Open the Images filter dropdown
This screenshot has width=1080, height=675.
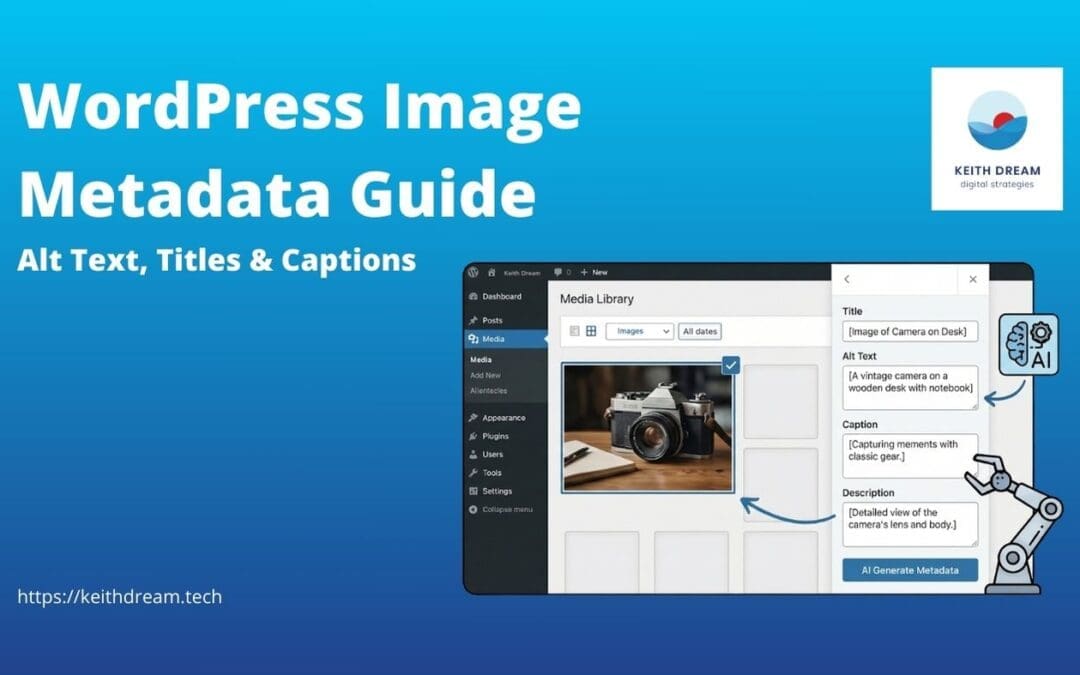(x=640, y=331)
